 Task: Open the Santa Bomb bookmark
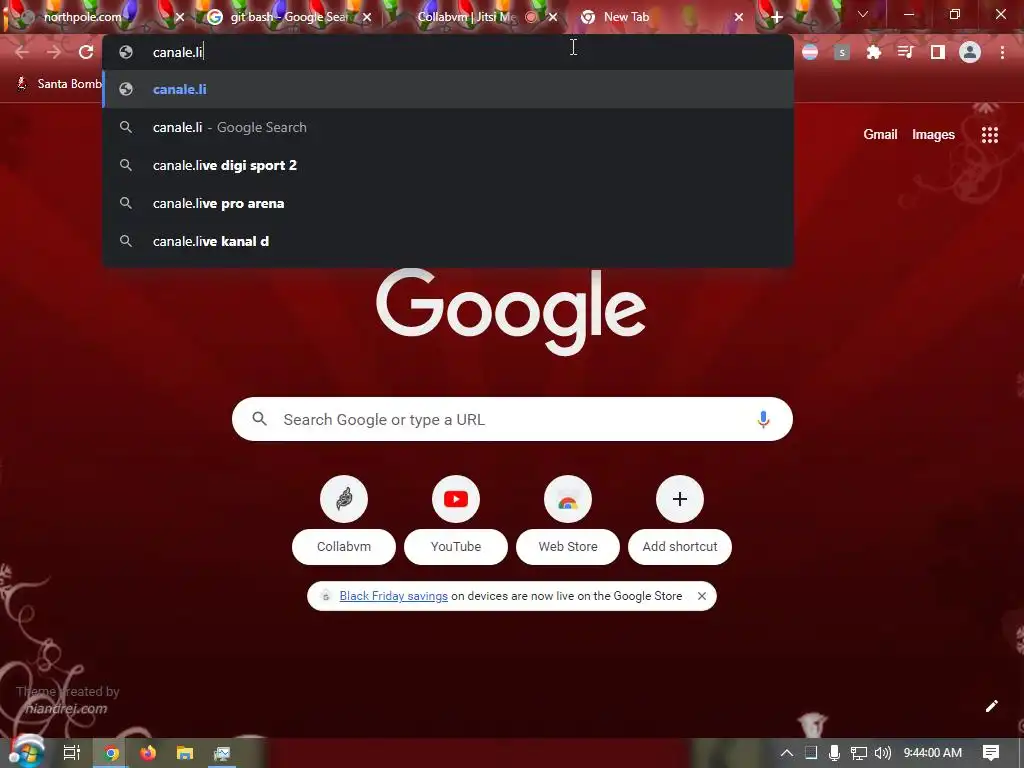coord(61,84)
